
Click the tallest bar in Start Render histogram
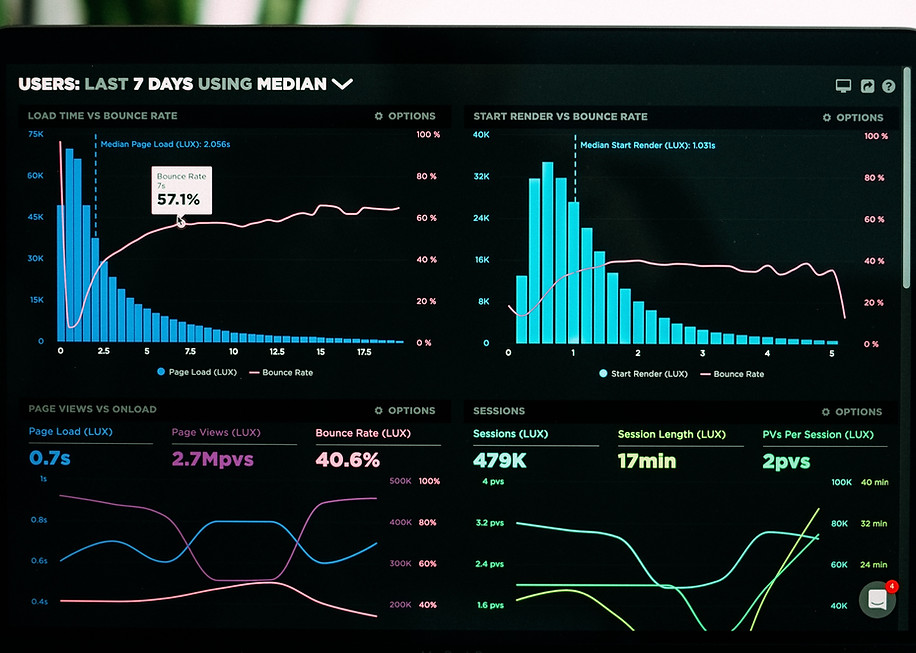tap(547, 252)
